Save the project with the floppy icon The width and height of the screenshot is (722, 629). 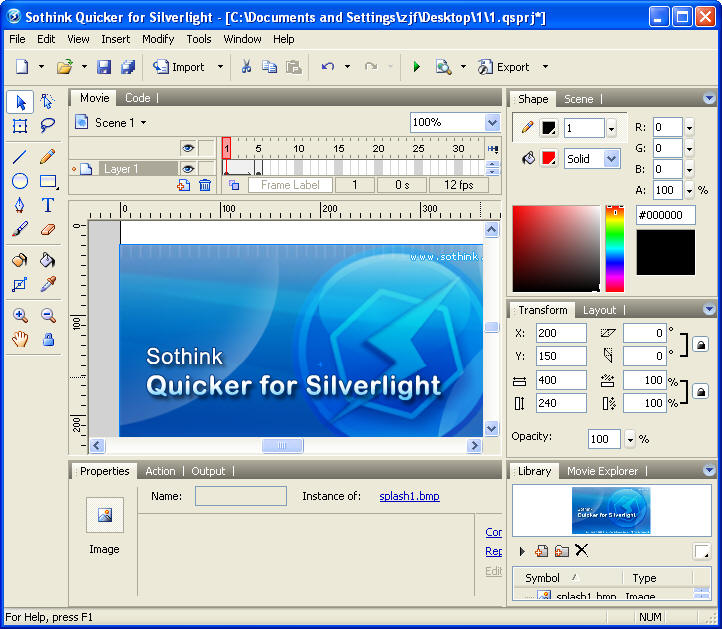click(104, 67)
